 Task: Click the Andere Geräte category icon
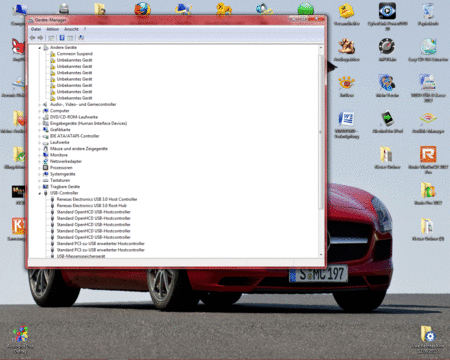pyautogui.click(x=46, y=48)
